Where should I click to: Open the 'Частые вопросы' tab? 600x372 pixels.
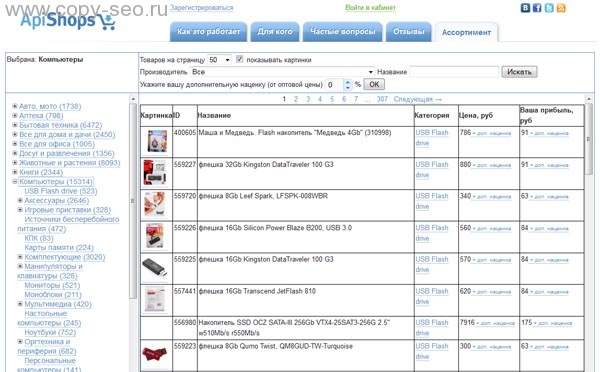coord(342,31)
